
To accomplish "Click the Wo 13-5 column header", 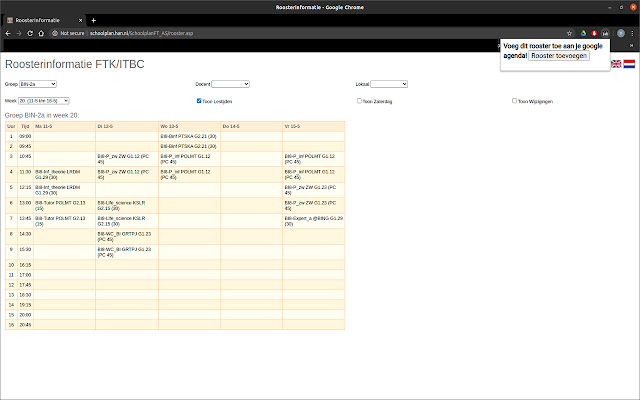I will (190, 127).
